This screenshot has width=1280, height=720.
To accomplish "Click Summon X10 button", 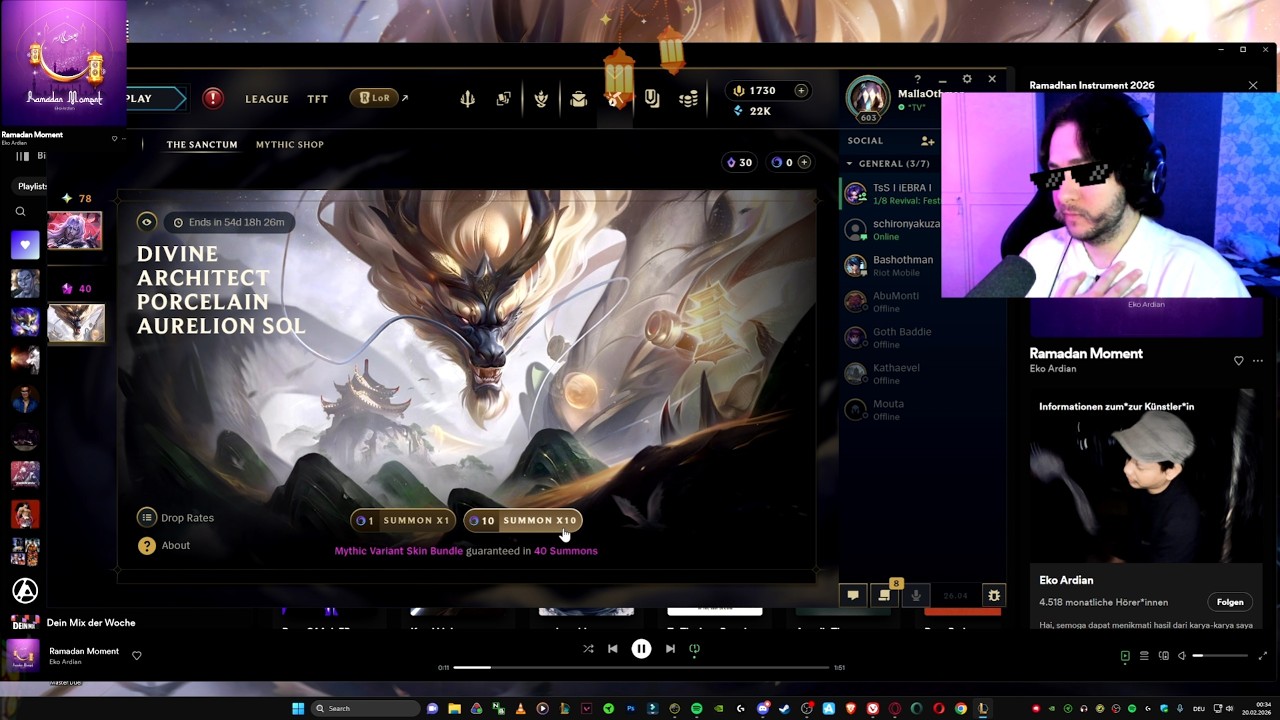I will [x=523, y=520].
